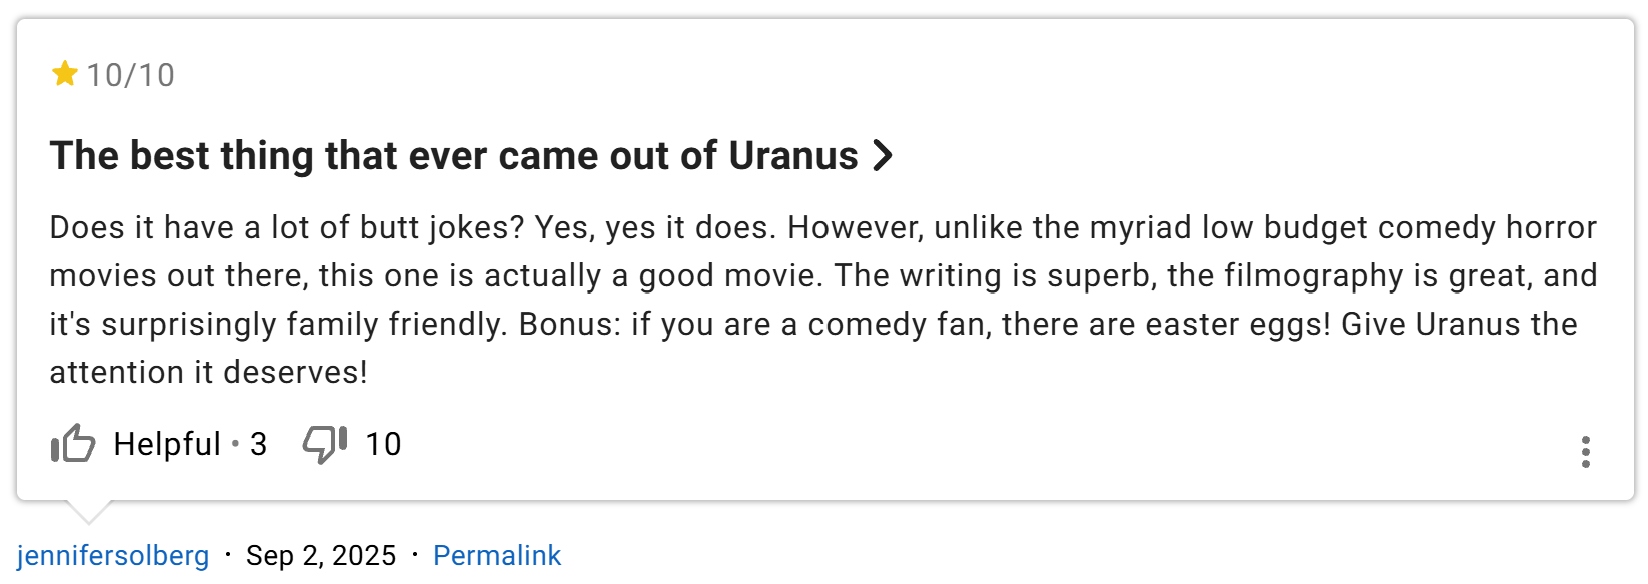Screen dimensions: 1648x584
Task: Click the yellow star rating icon
Action: click(64, 73)
